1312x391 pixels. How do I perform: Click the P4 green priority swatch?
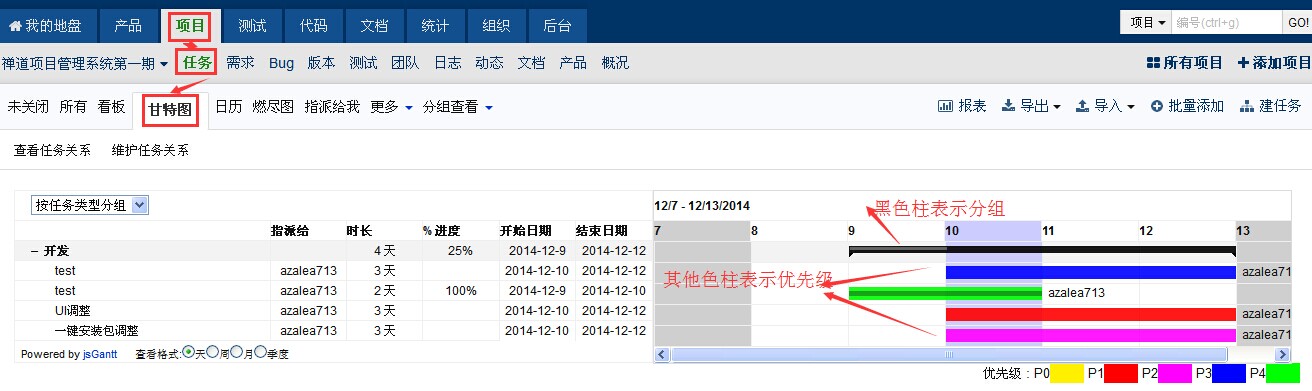coord(1283,374)
